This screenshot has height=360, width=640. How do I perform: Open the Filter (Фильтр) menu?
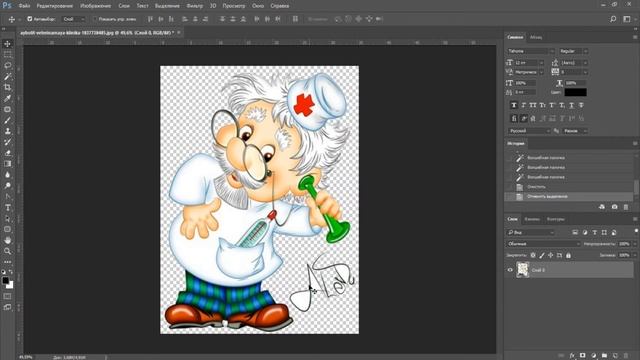click(x=195, y=6)
